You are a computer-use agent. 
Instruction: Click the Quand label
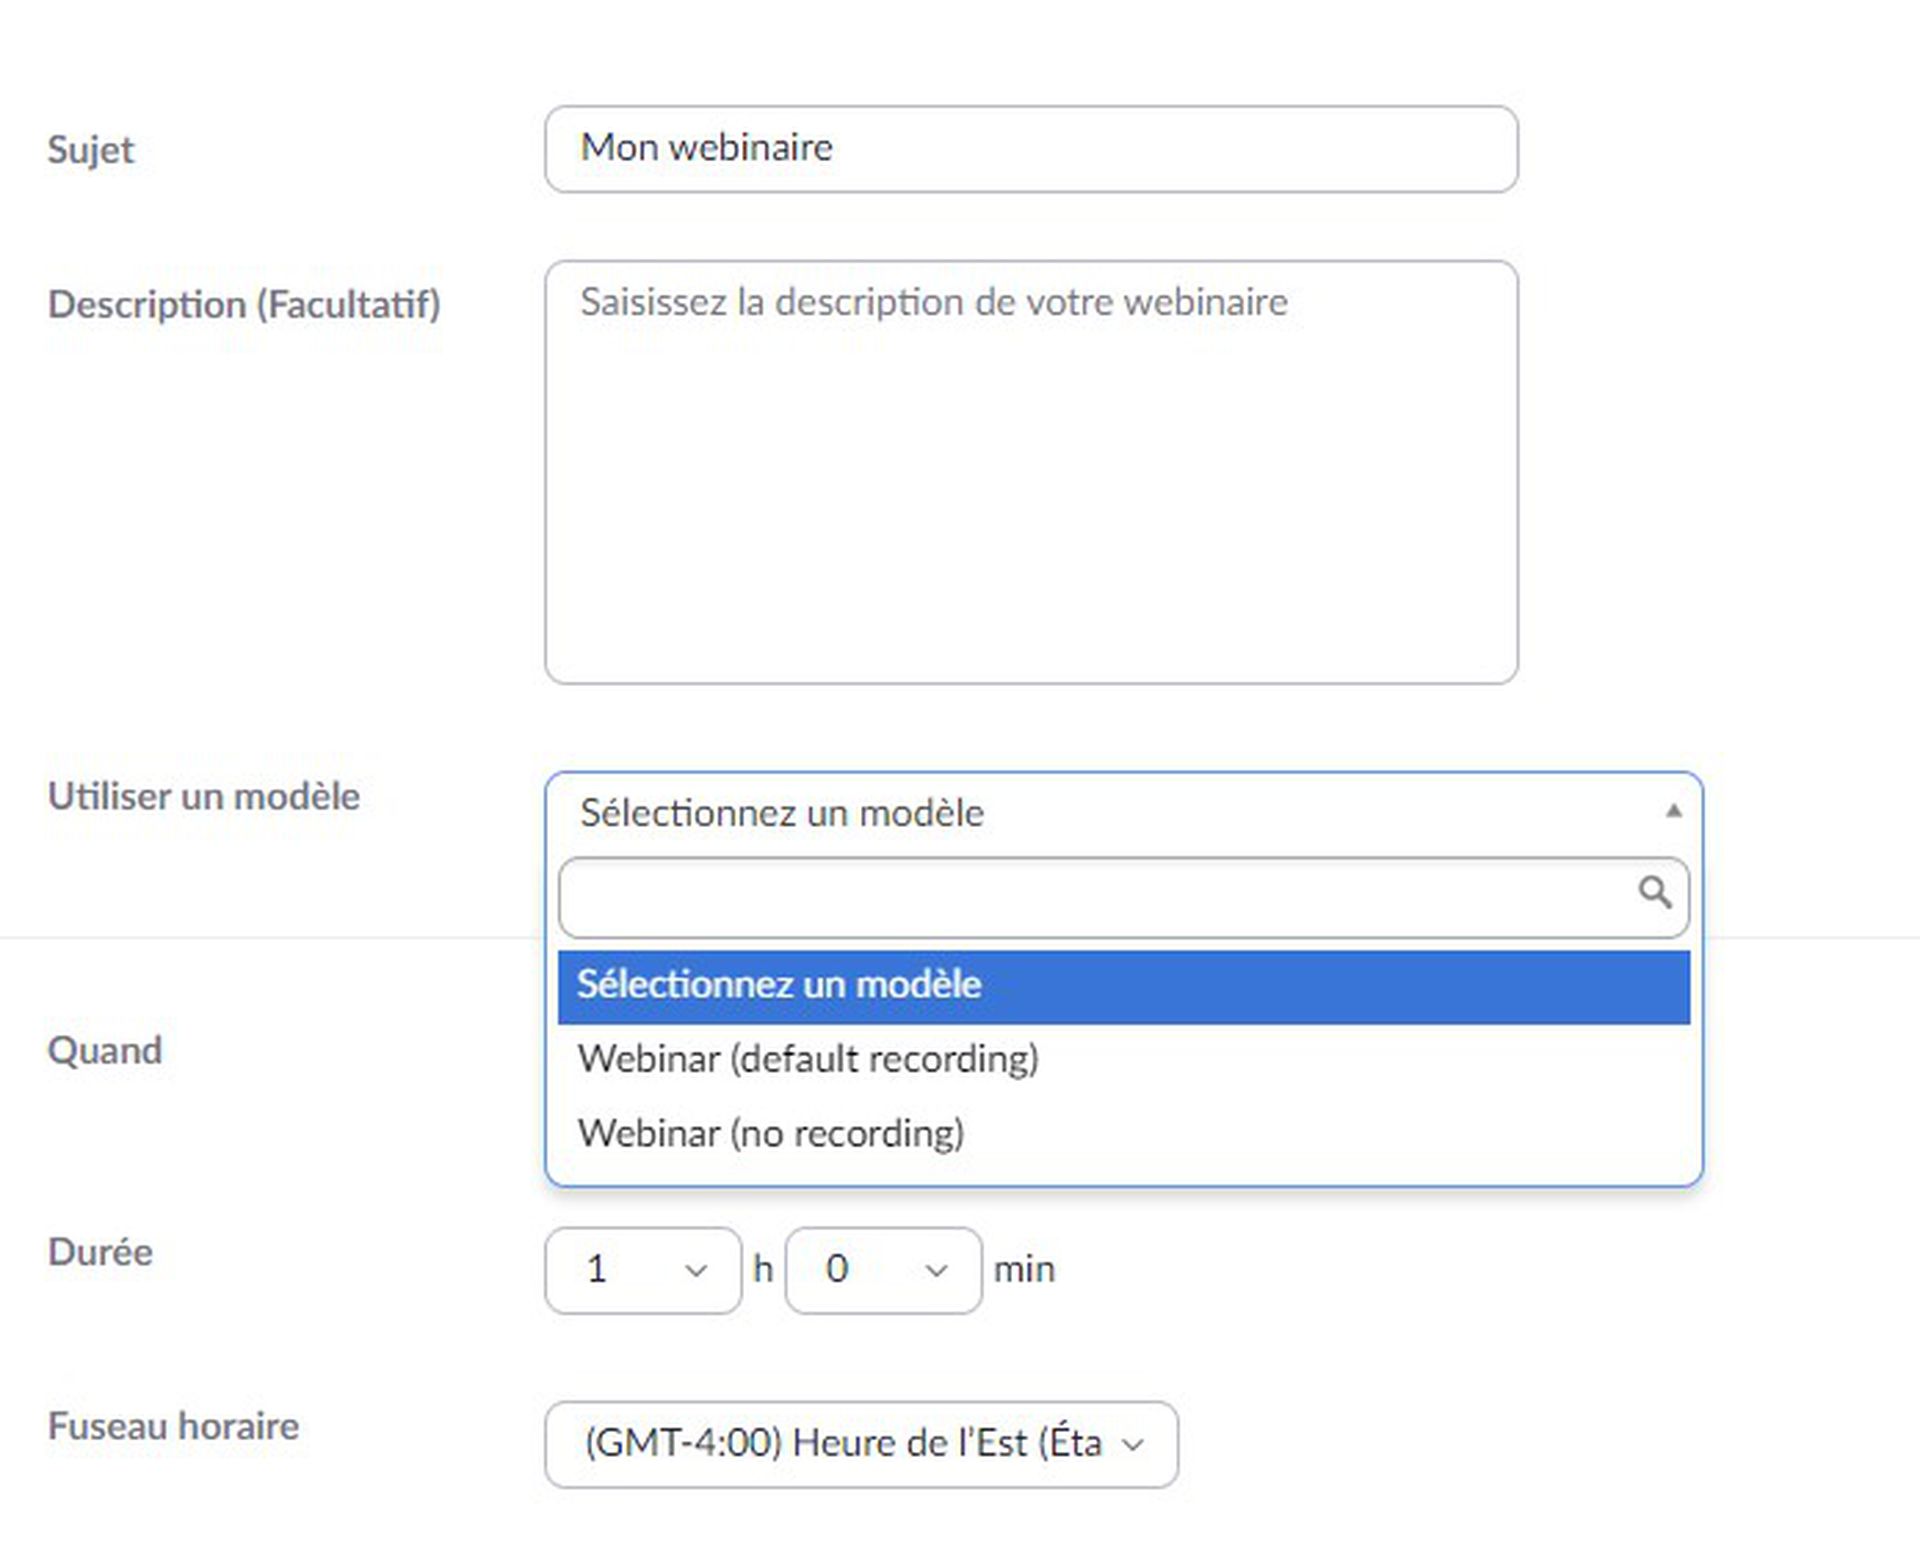click(105, 1050)
